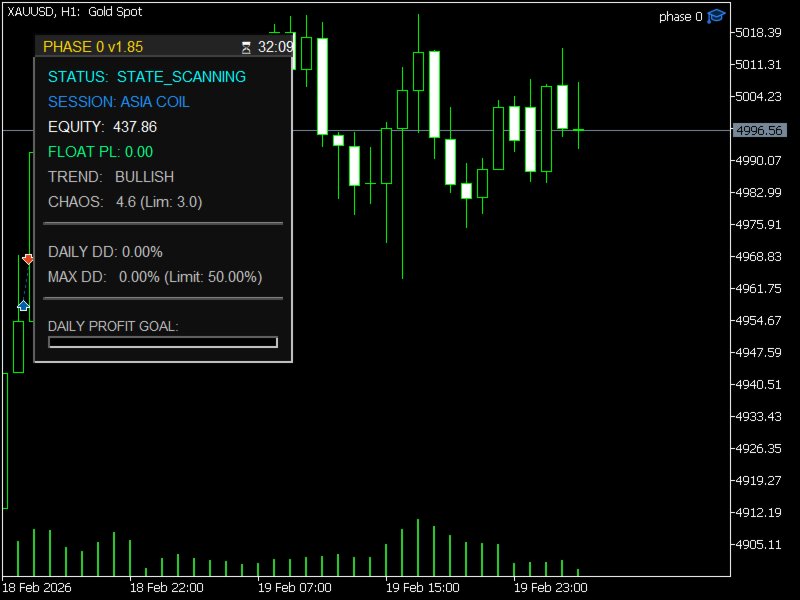Click the MAX DD: 0.00% (Limit: 50.00%) line
Image resolution: width=800 pixels, height=600 pixels.
pyautogui.click(x=155, y=277)
